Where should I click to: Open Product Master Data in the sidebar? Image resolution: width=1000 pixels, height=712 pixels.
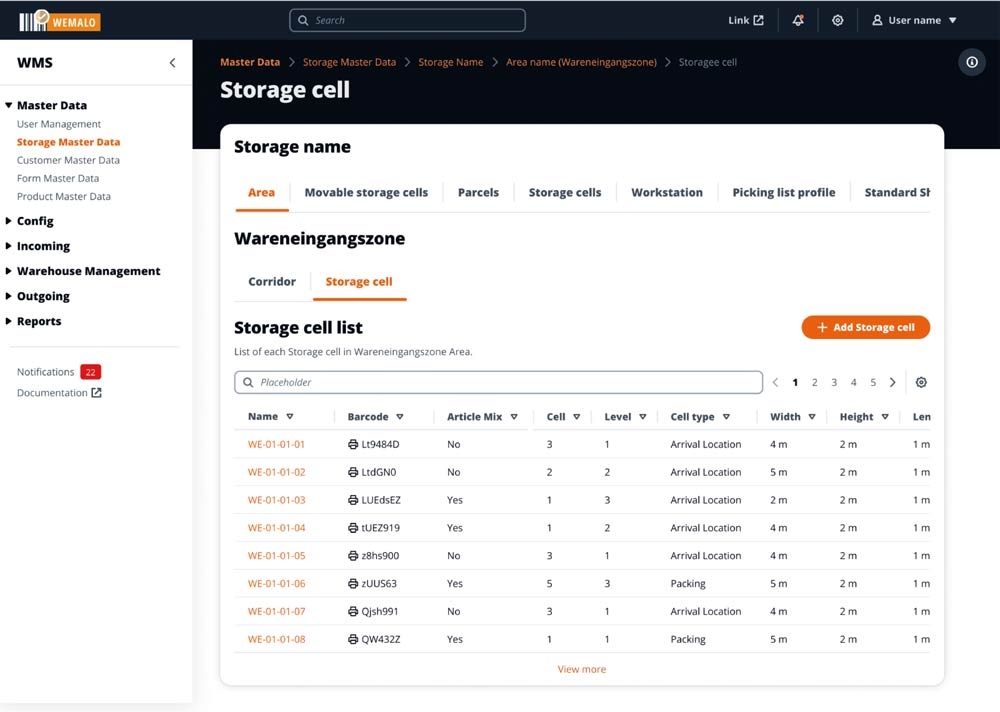pyautogui.click(x=64, y=197)
